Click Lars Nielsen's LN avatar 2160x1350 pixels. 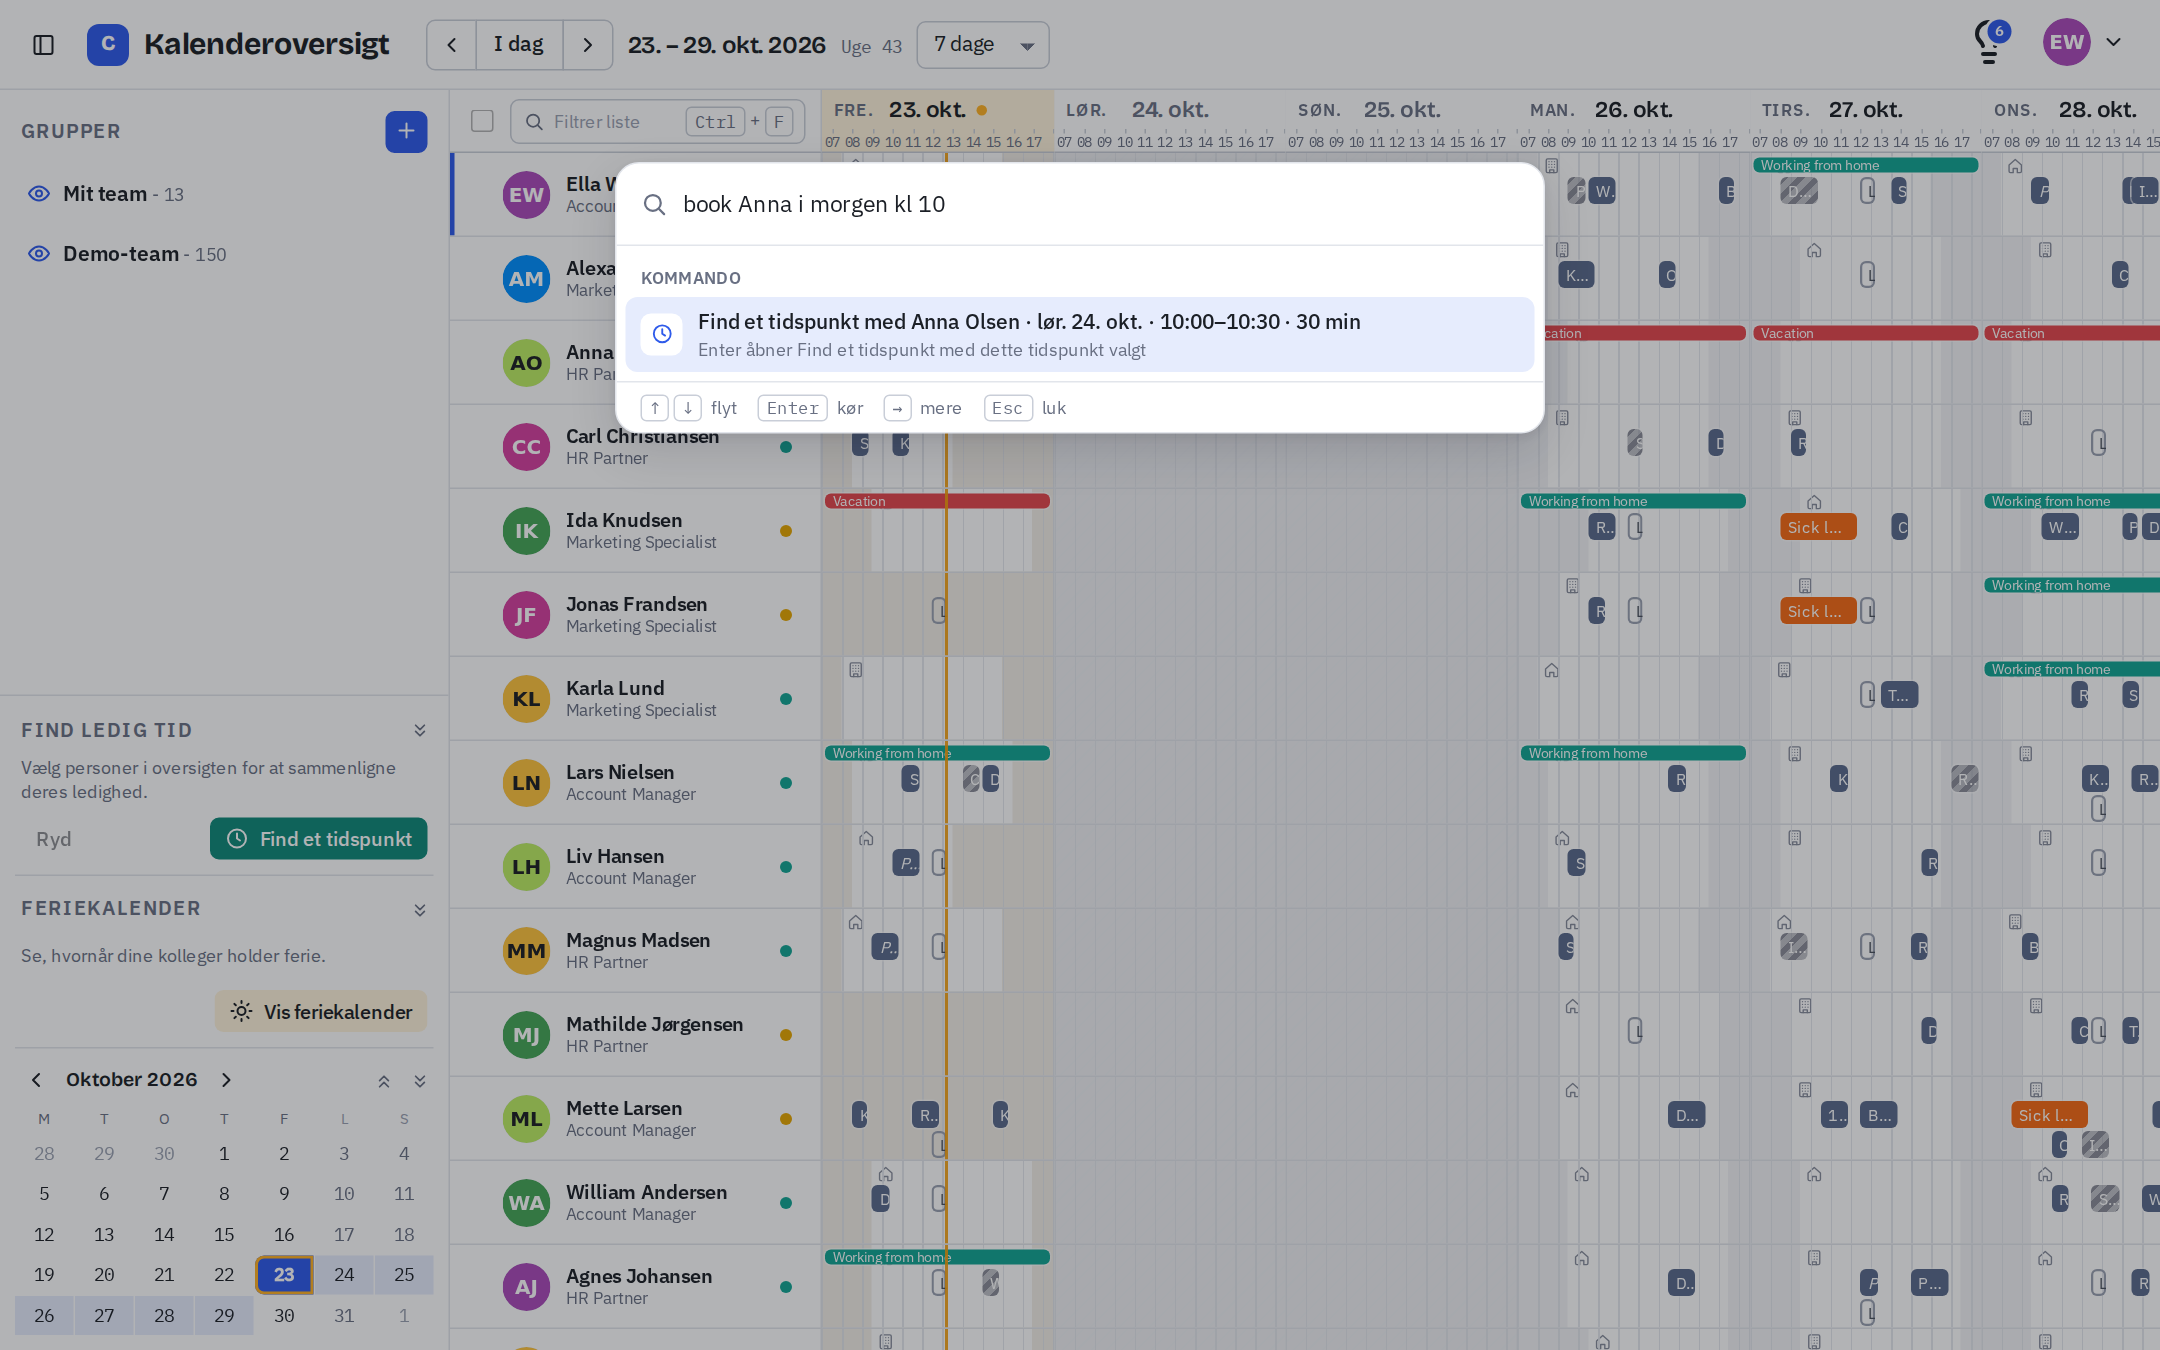(526, 783)
